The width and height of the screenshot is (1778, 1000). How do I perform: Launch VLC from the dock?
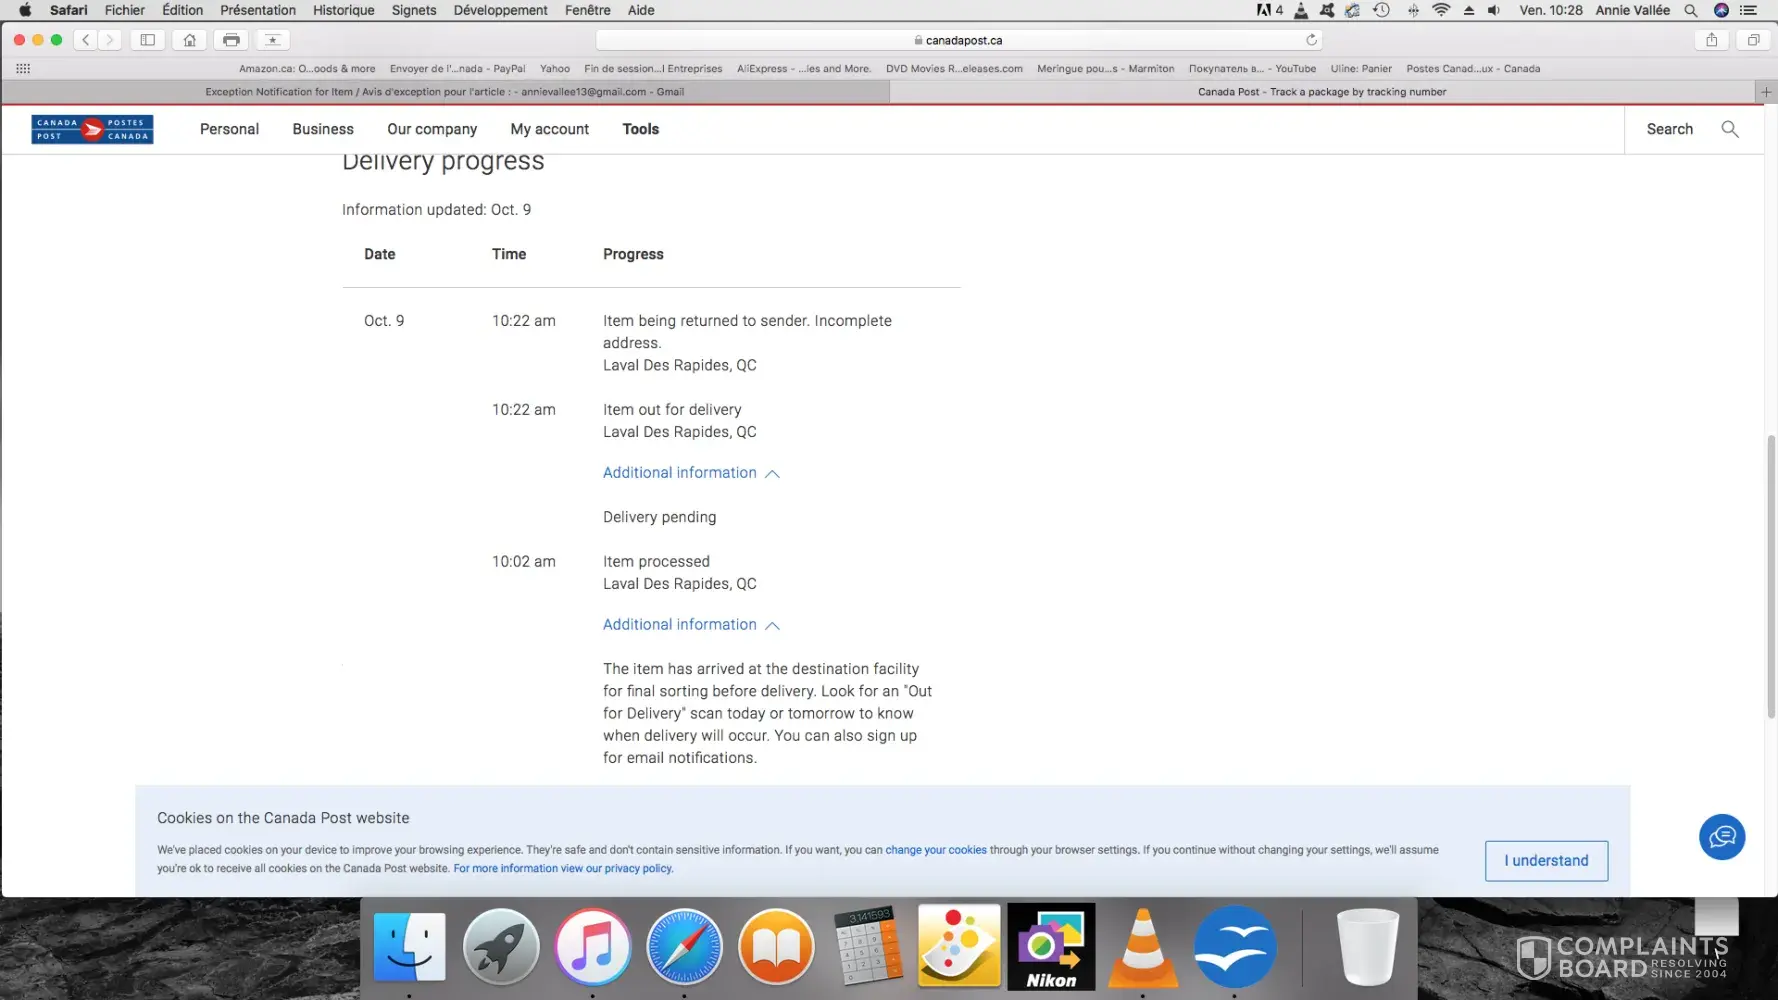coord(1142,947)
